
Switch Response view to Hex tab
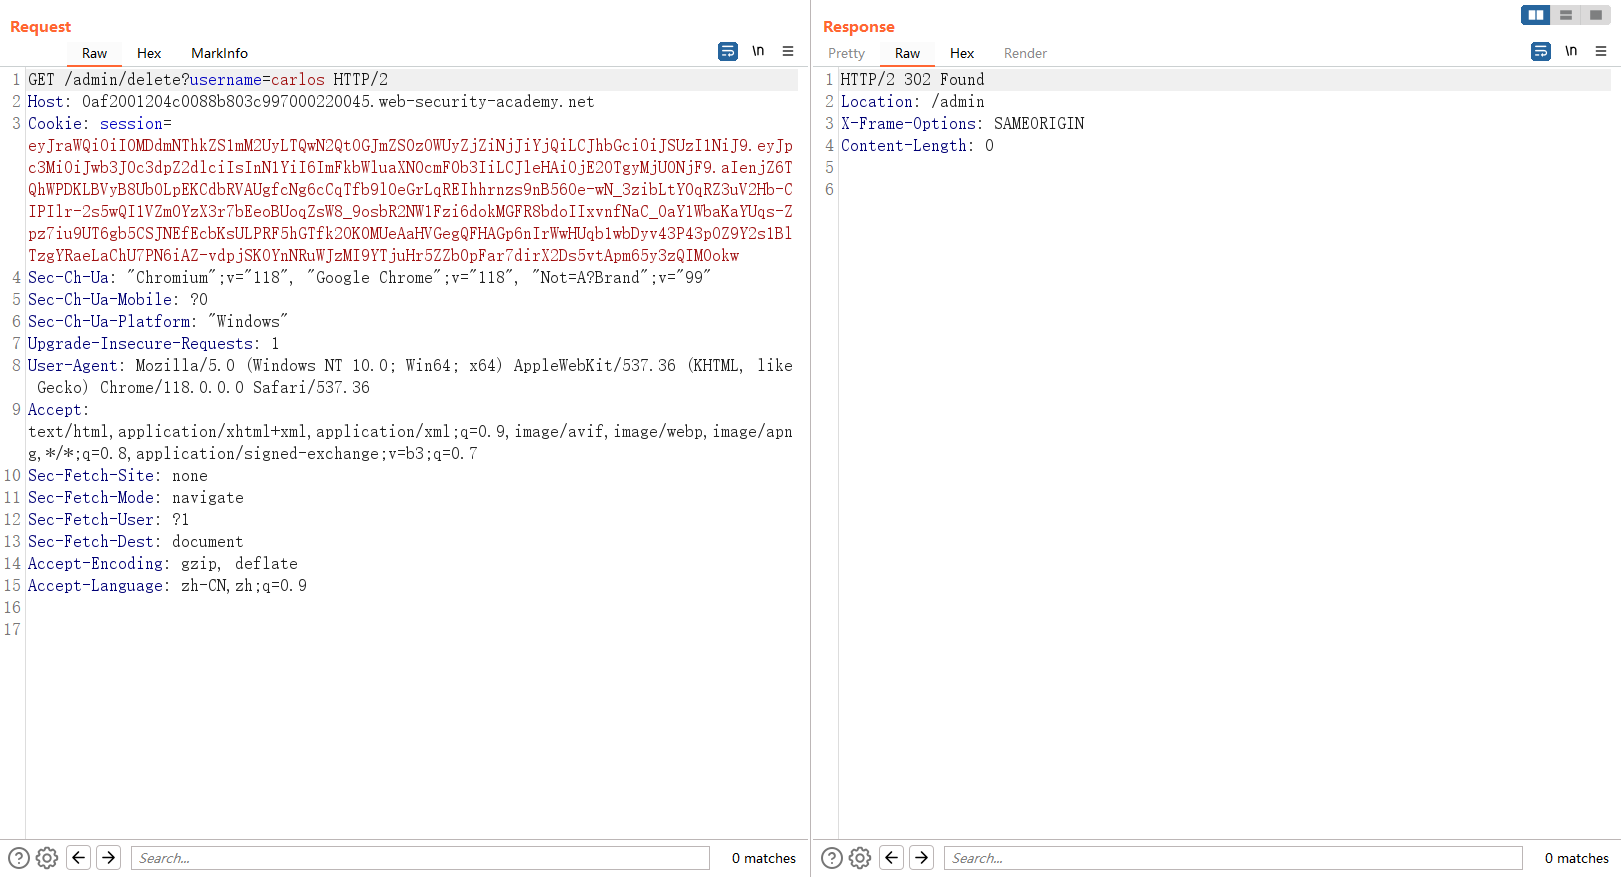coord(962,53)
